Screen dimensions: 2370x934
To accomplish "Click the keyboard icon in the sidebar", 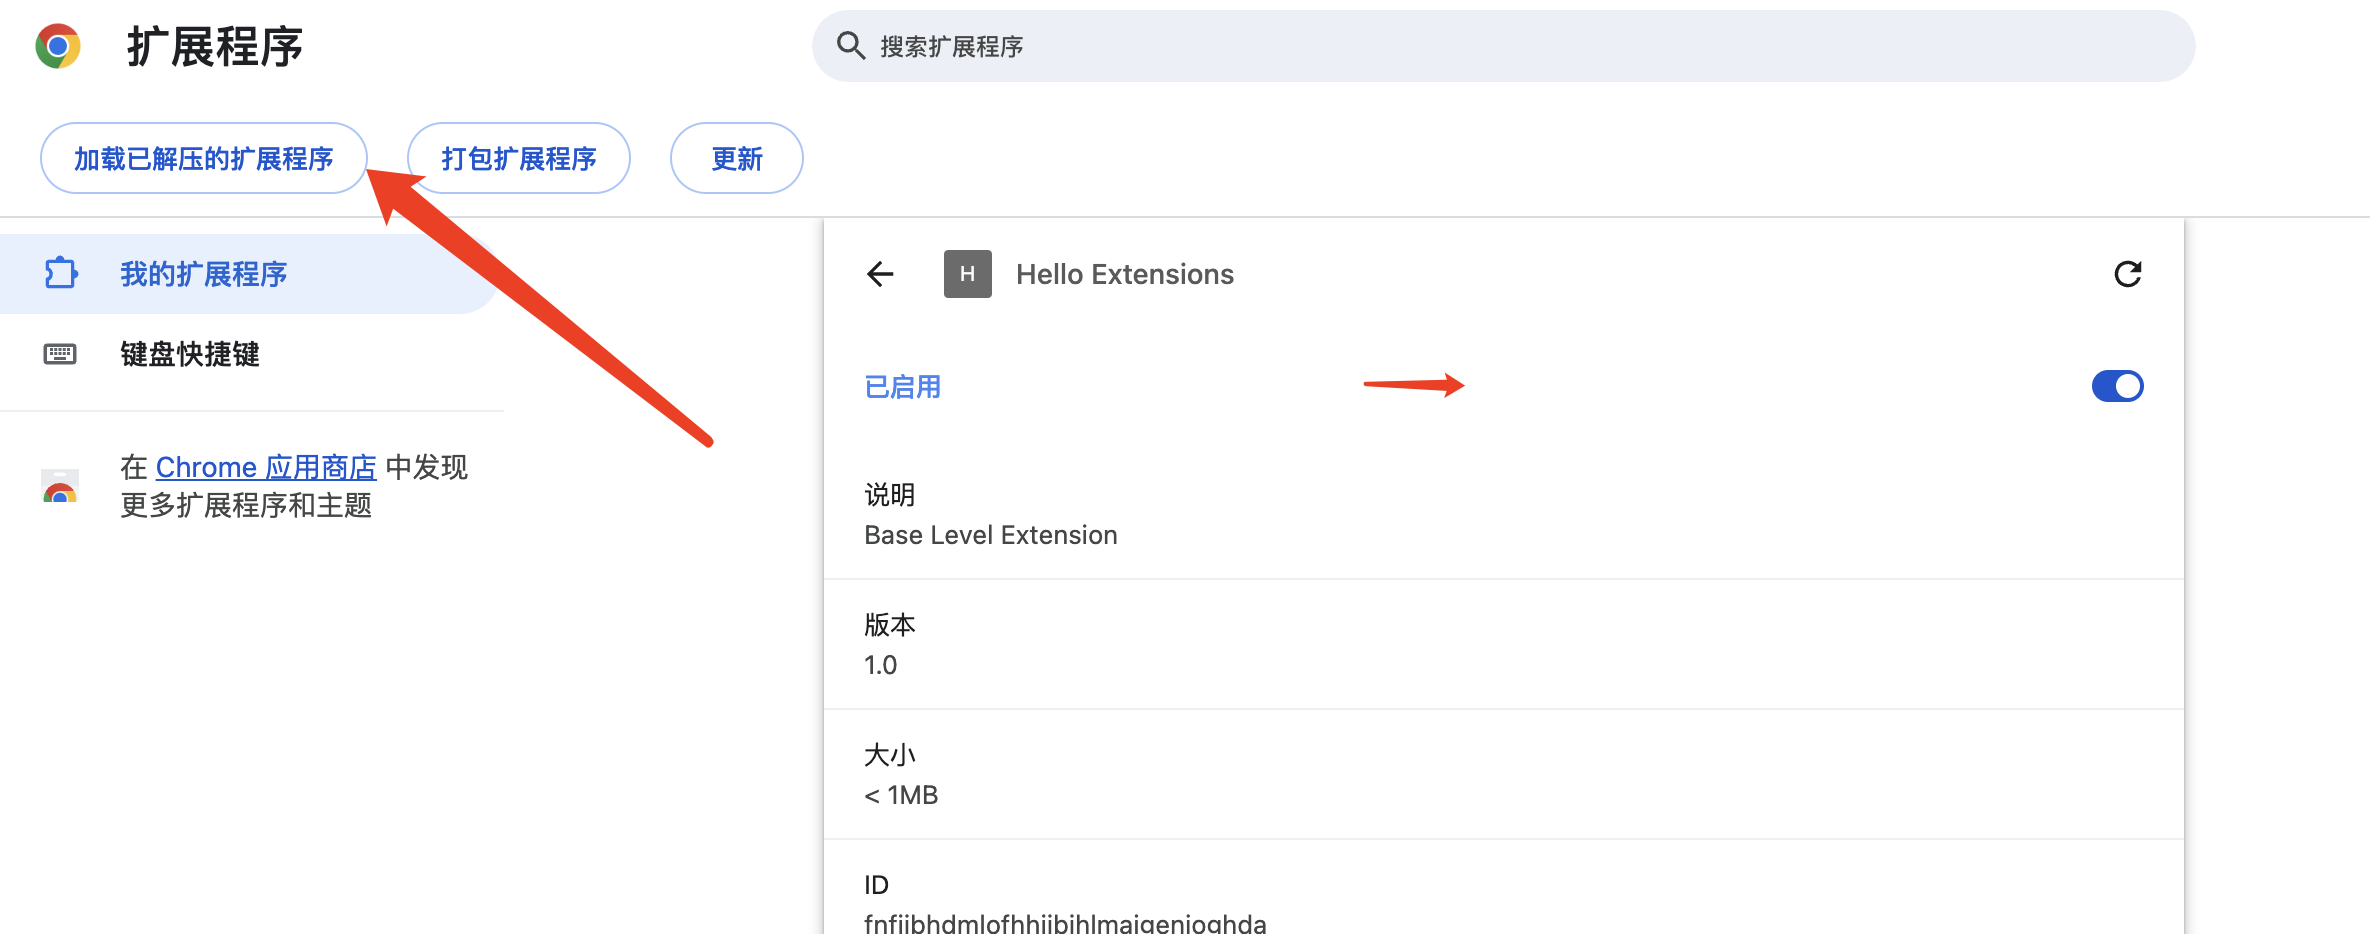I will tap(60, 354).
